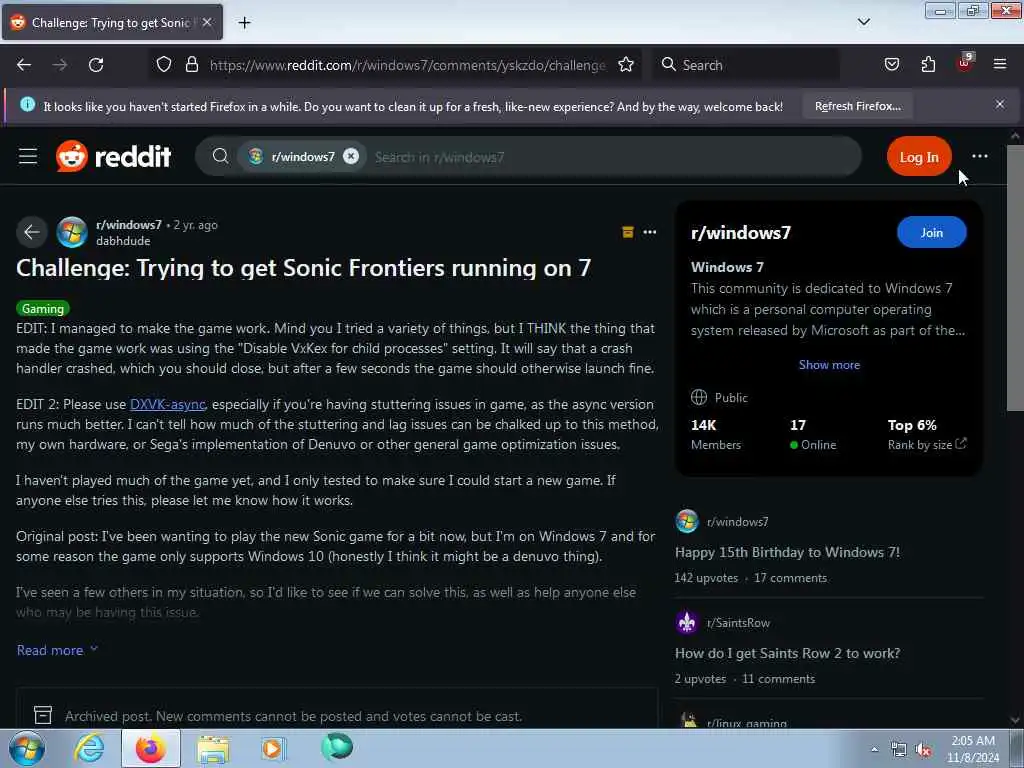
Task: Open How do I get Saints Row 2 post
Action: pyautogui.click(x=787, y=654)
